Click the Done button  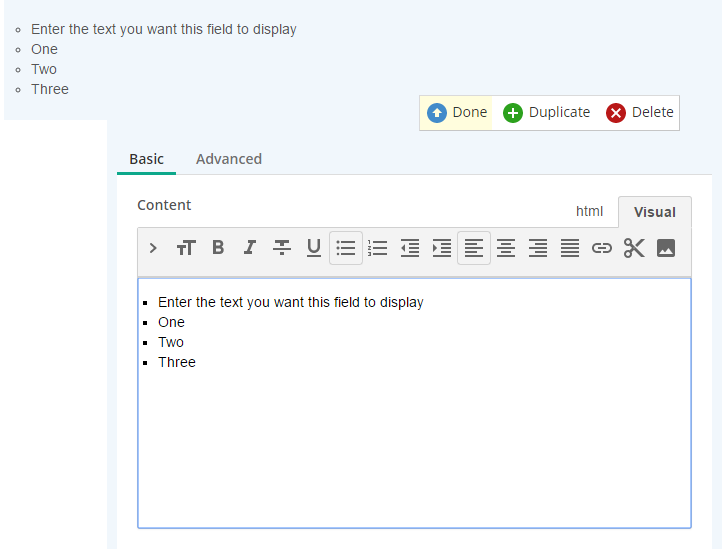[x=456, y=113]
